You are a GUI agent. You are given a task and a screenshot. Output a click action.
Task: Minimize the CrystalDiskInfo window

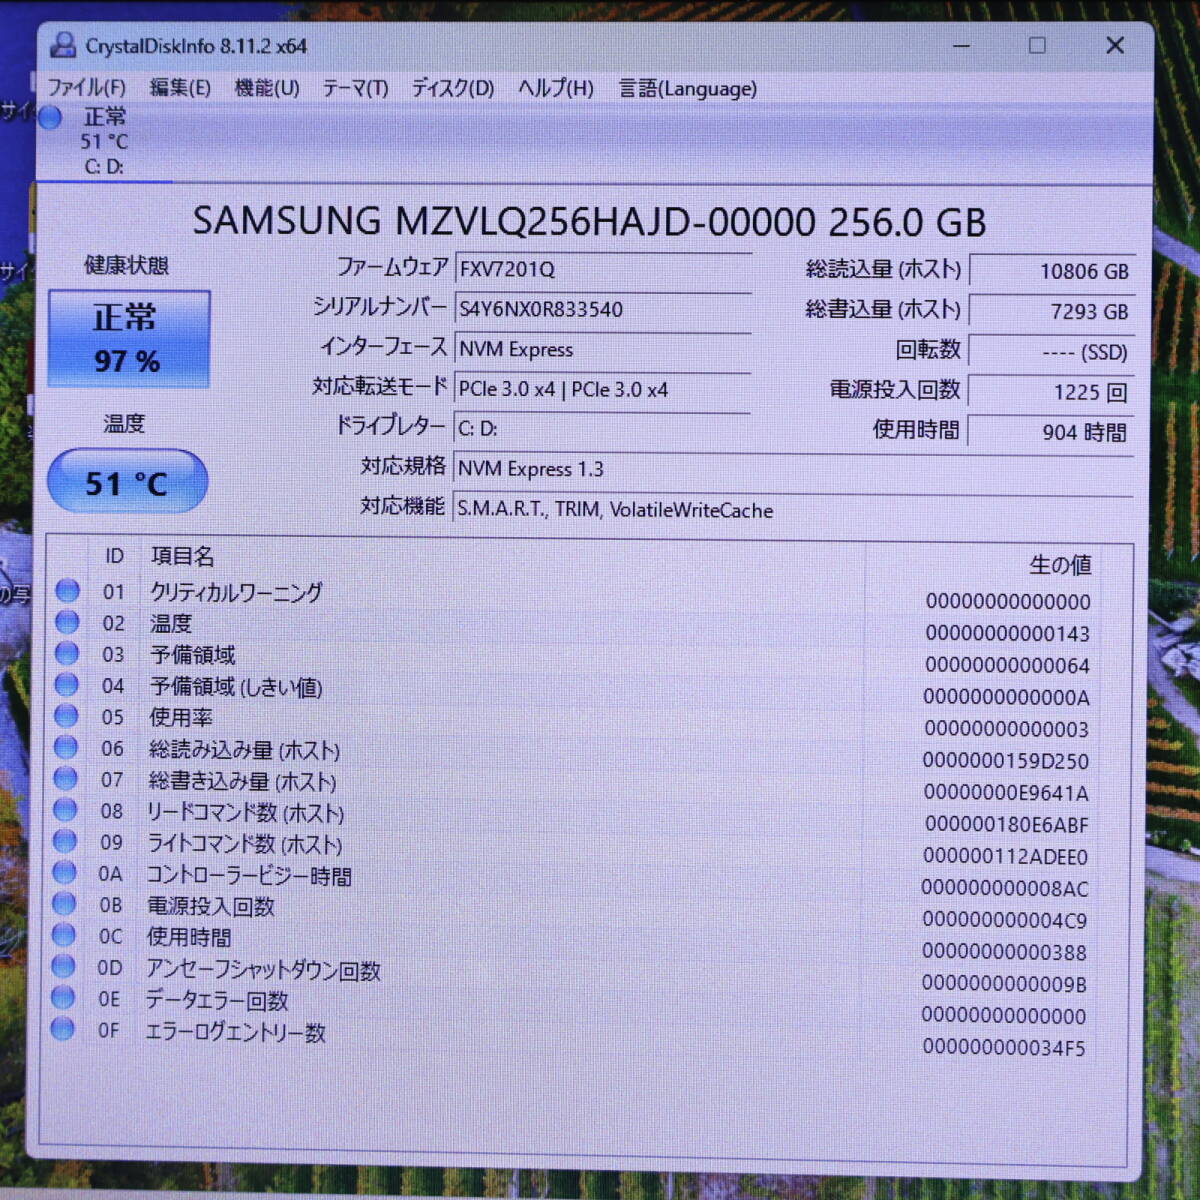point(961,46)
